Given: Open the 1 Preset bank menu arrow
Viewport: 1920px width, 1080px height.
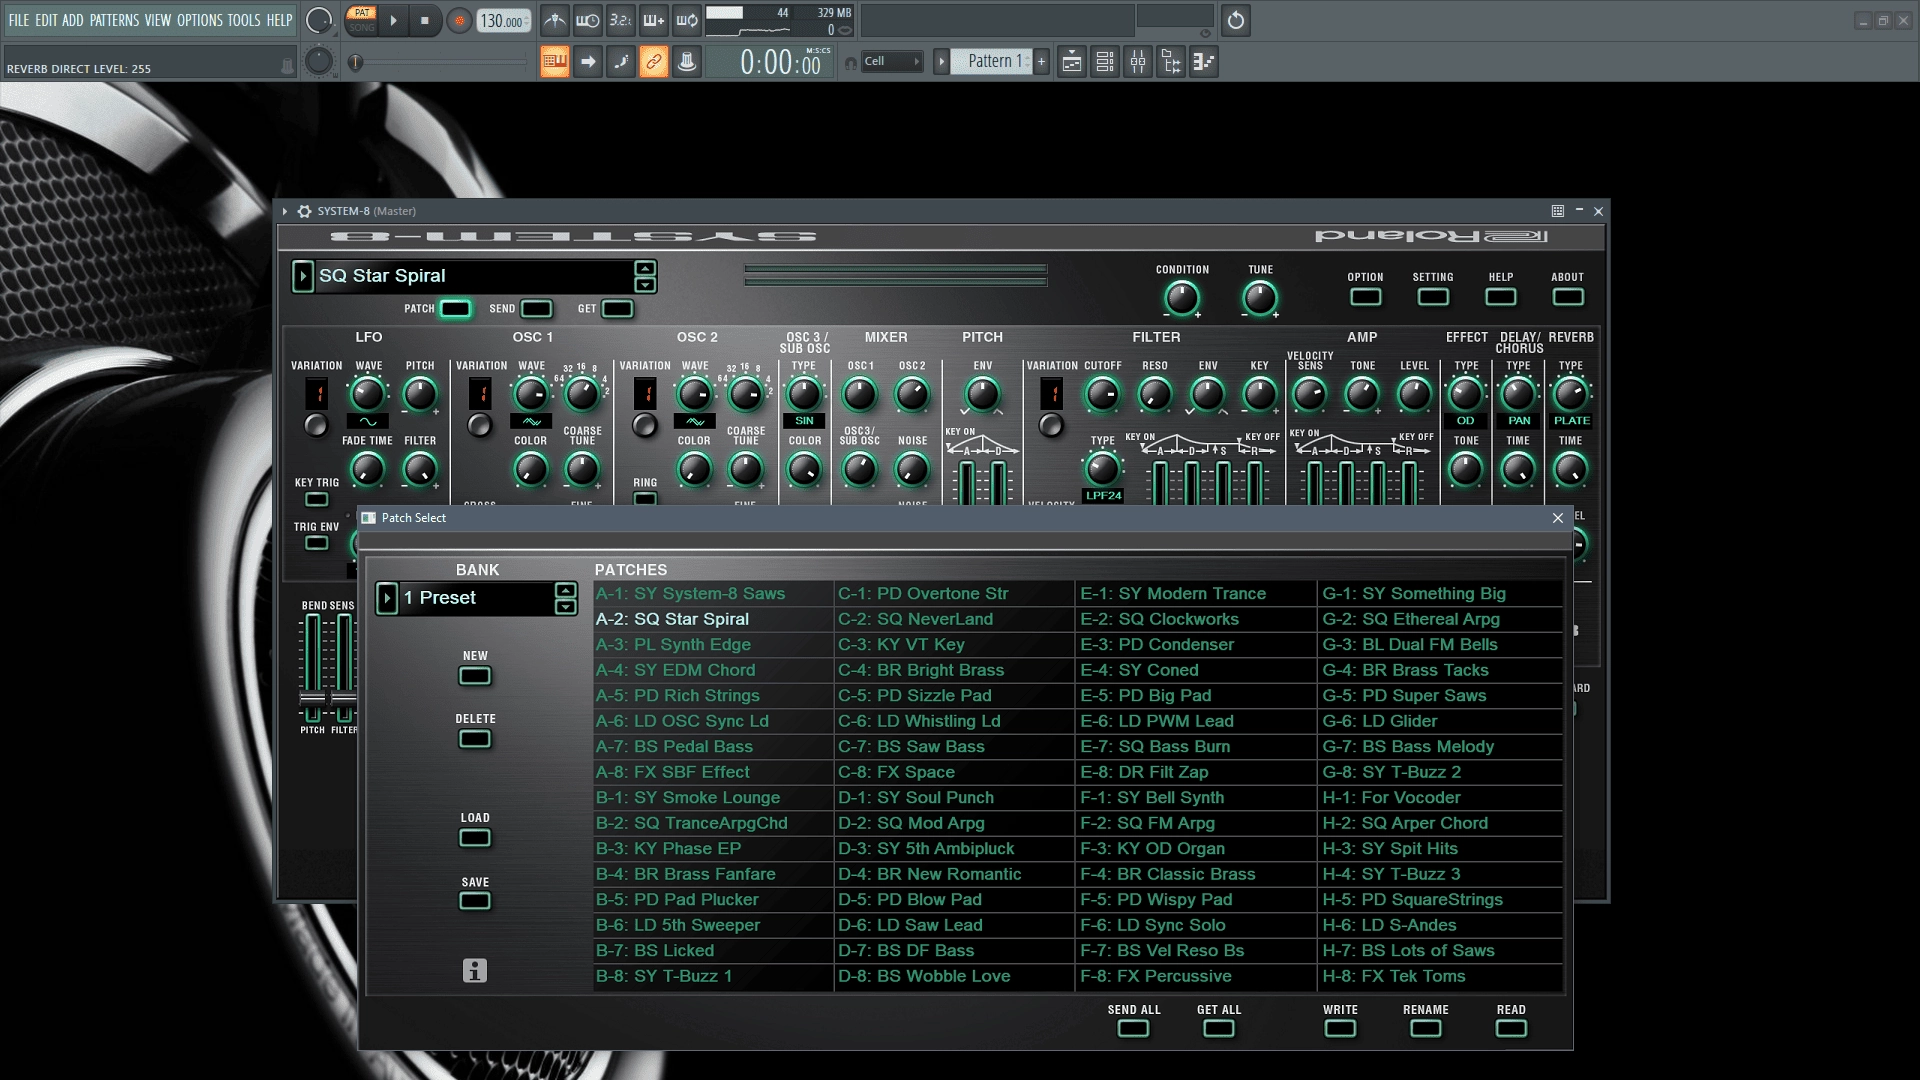Looking at the screenshot, I should [387, 598].
